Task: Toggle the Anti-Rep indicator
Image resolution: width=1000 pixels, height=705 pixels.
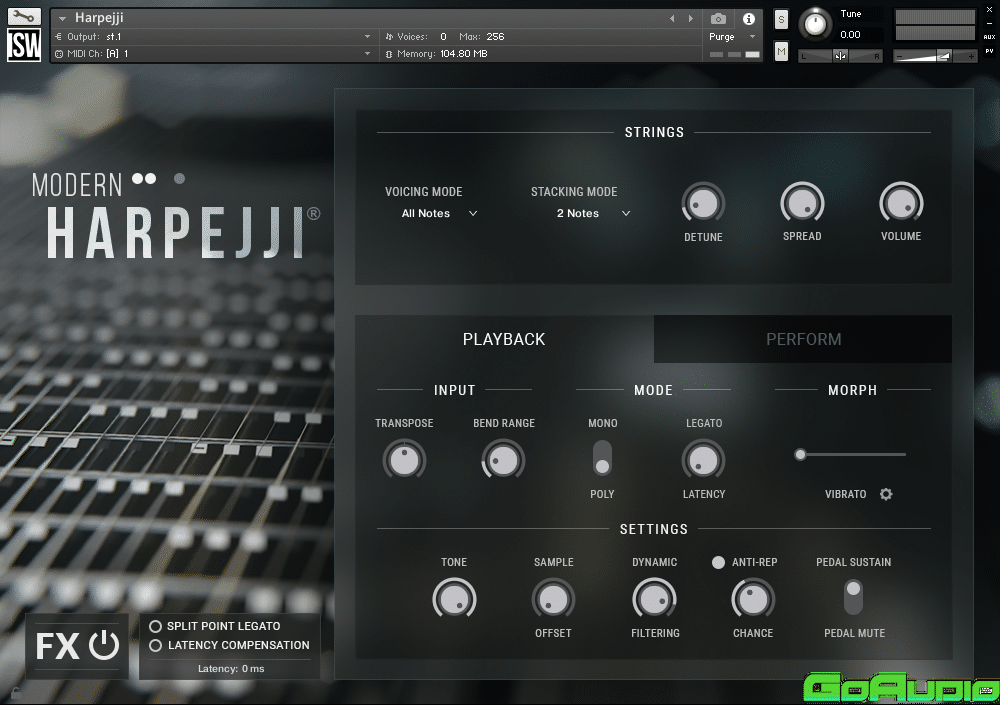Action: [718, 563]
